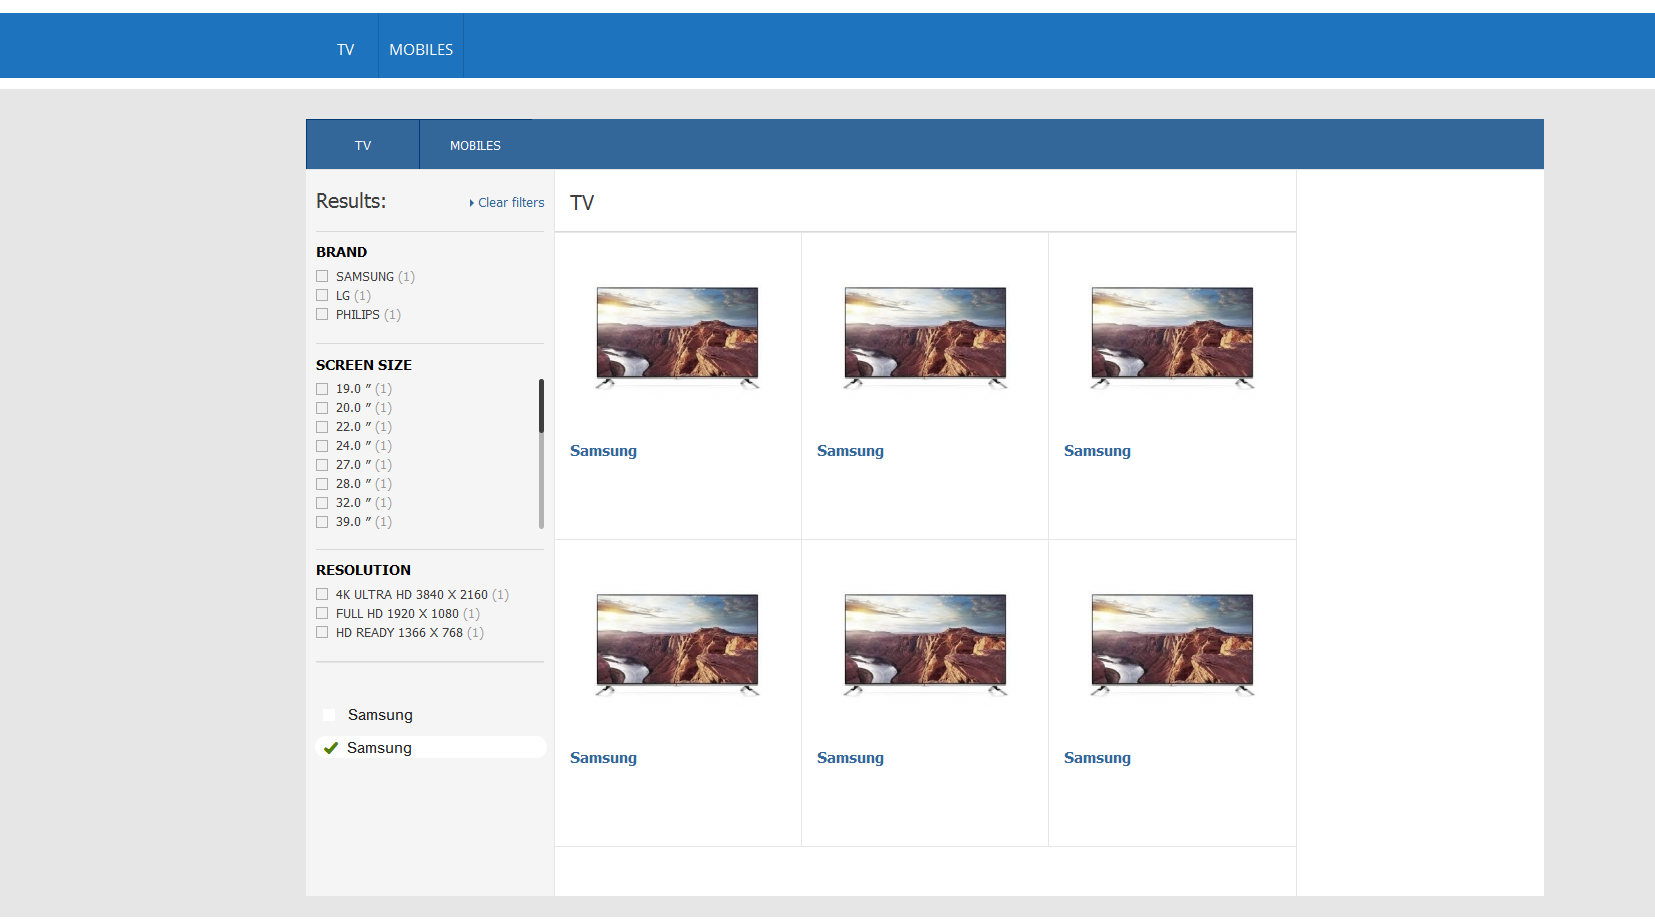
Task: Open MOBILES in the top blue bar
Action: [x=421, y=49]
